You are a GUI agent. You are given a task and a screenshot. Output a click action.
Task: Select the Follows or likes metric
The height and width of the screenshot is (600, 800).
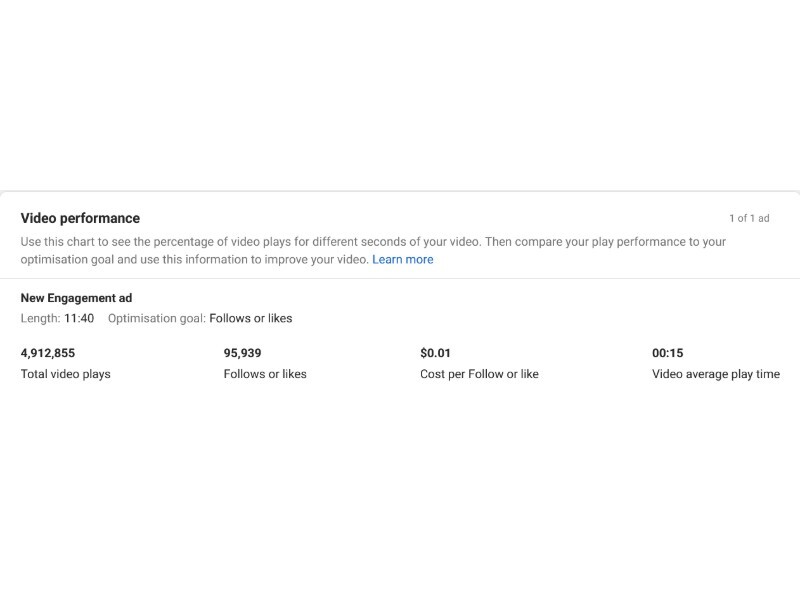265,373
